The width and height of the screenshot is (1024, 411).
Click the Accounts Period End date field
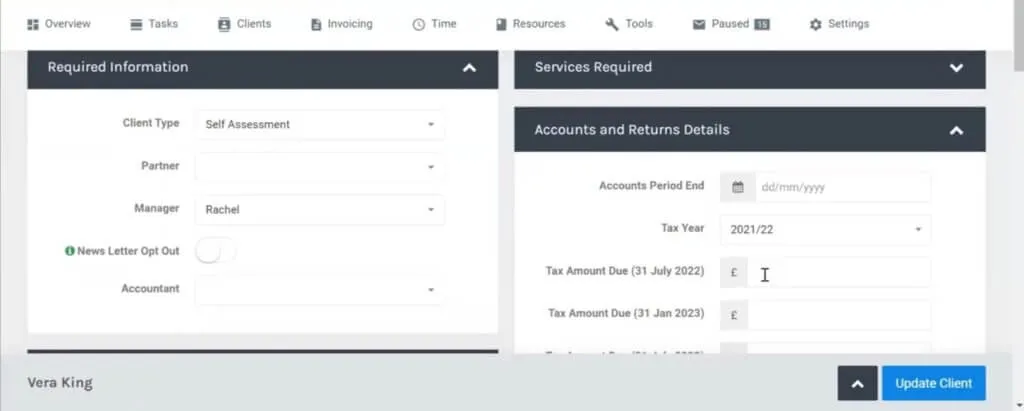click(842, 188)
